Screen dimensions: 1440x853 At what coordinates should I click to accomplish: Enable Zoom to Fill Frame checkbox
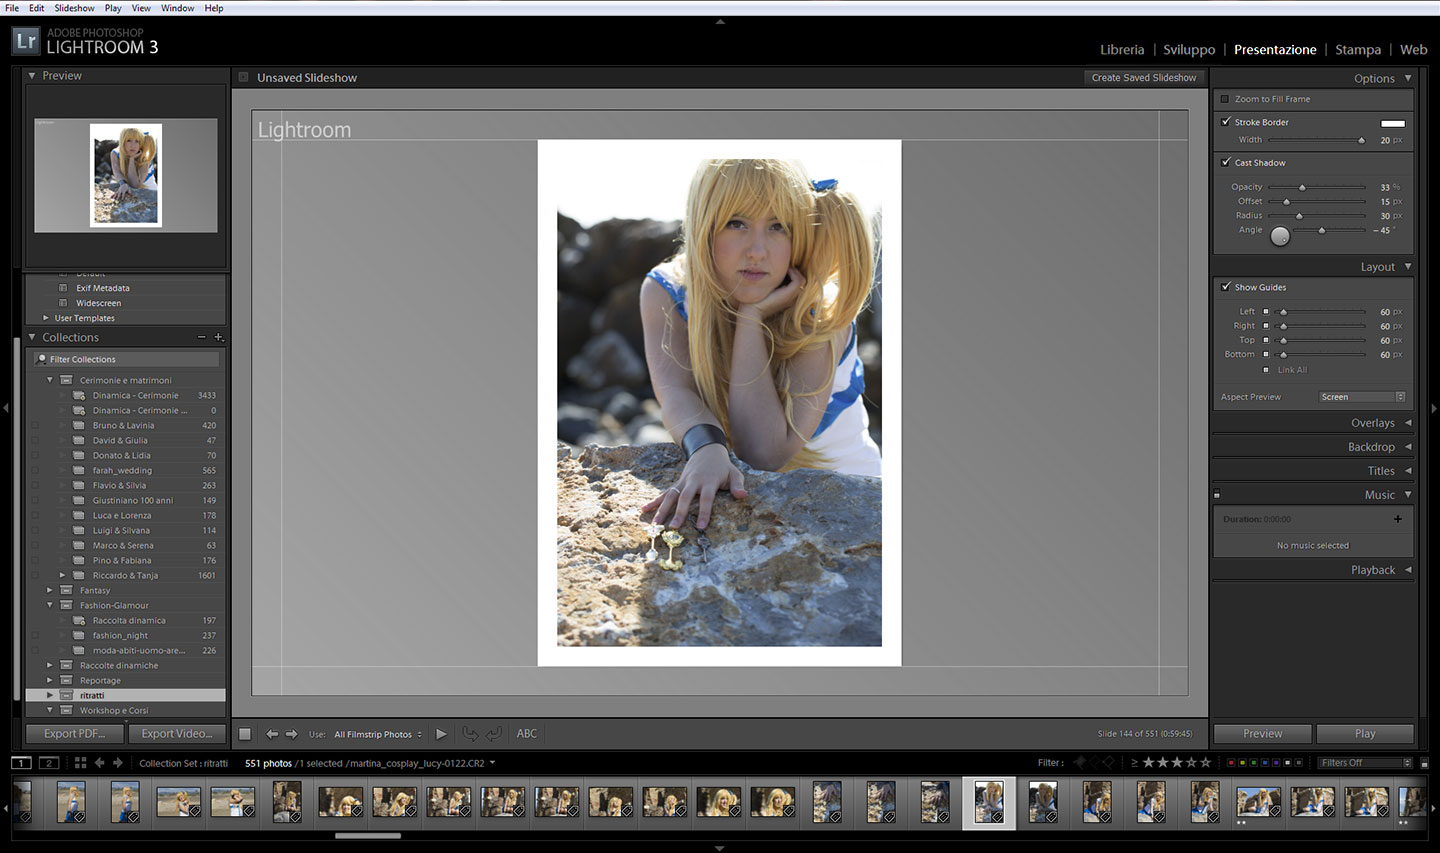[1225, 99]
